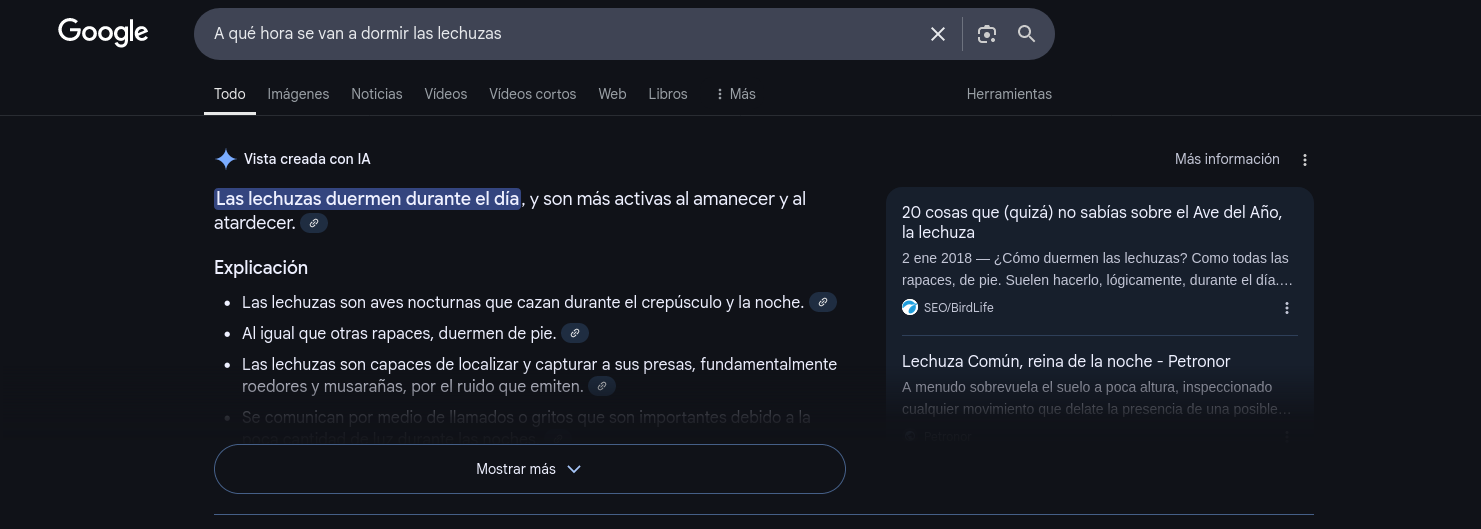
Task: Click snippet 'A menudo sobrevuela el suelo'
Action: [1097, 398]
